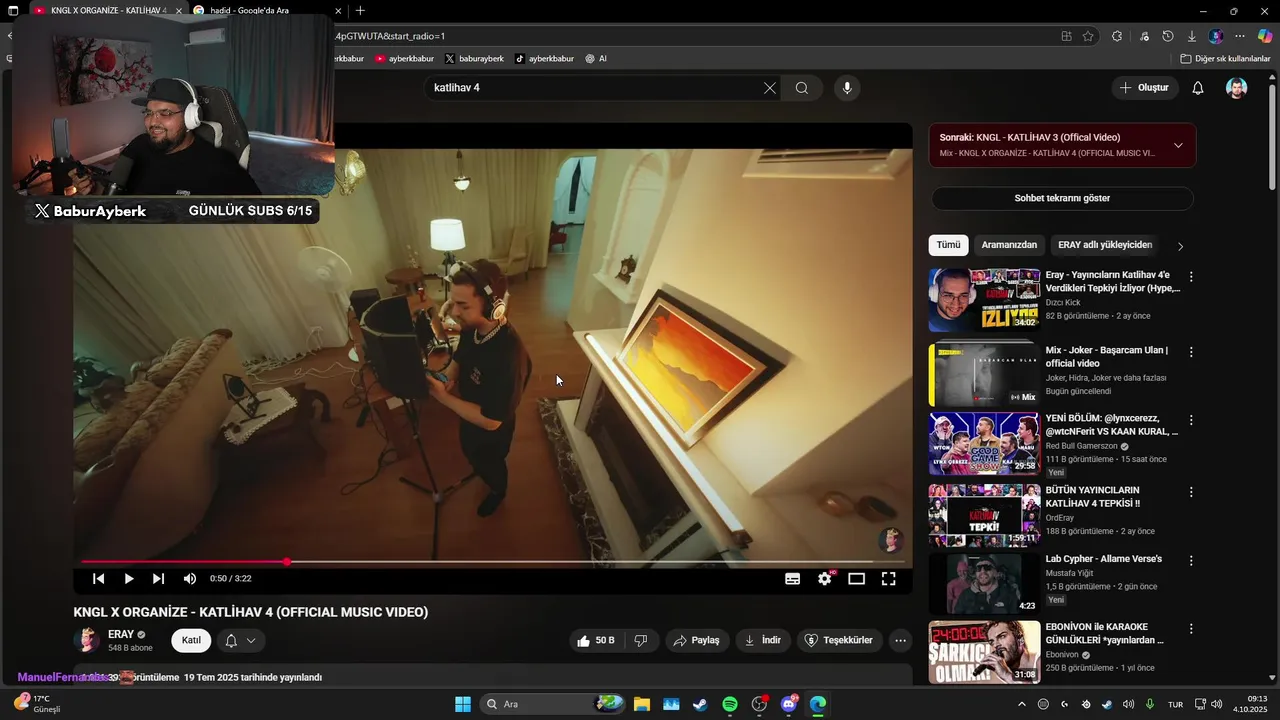This screenshot has height=720, width=1280.
Task: Seek on the red video progress bar
Action: [x=493, y=562]
